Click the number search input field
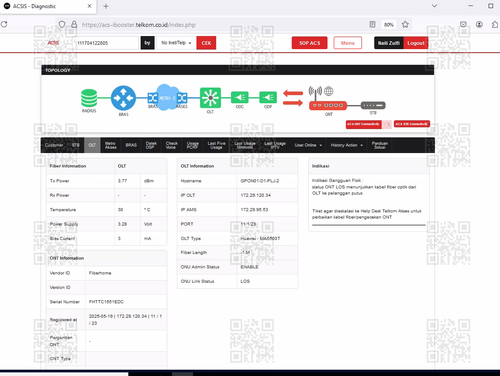 106,43
